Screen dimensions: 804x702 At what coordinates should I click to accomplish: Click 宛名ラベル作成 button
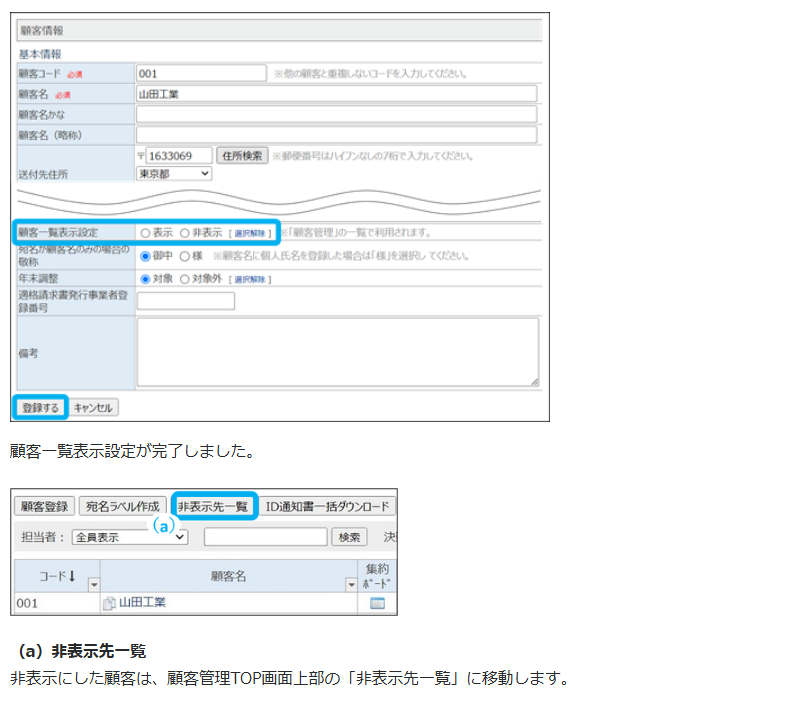124,506
